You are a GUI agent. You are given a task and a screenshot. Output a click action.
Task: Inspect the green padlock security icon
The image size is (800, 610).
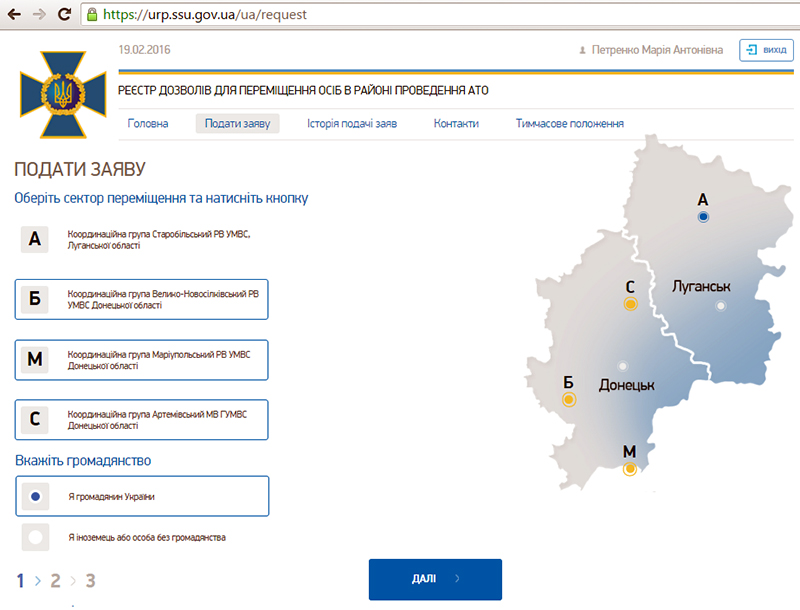click(x=92, y=14)
